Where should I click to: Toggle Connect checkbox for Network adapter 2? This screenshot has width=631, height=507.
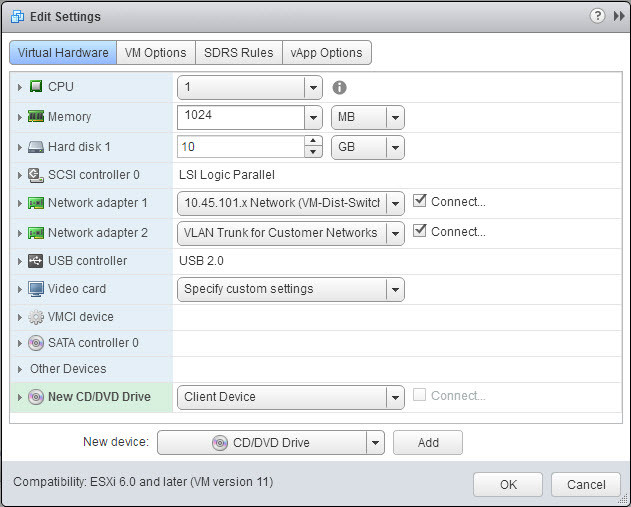coord(420,231)
